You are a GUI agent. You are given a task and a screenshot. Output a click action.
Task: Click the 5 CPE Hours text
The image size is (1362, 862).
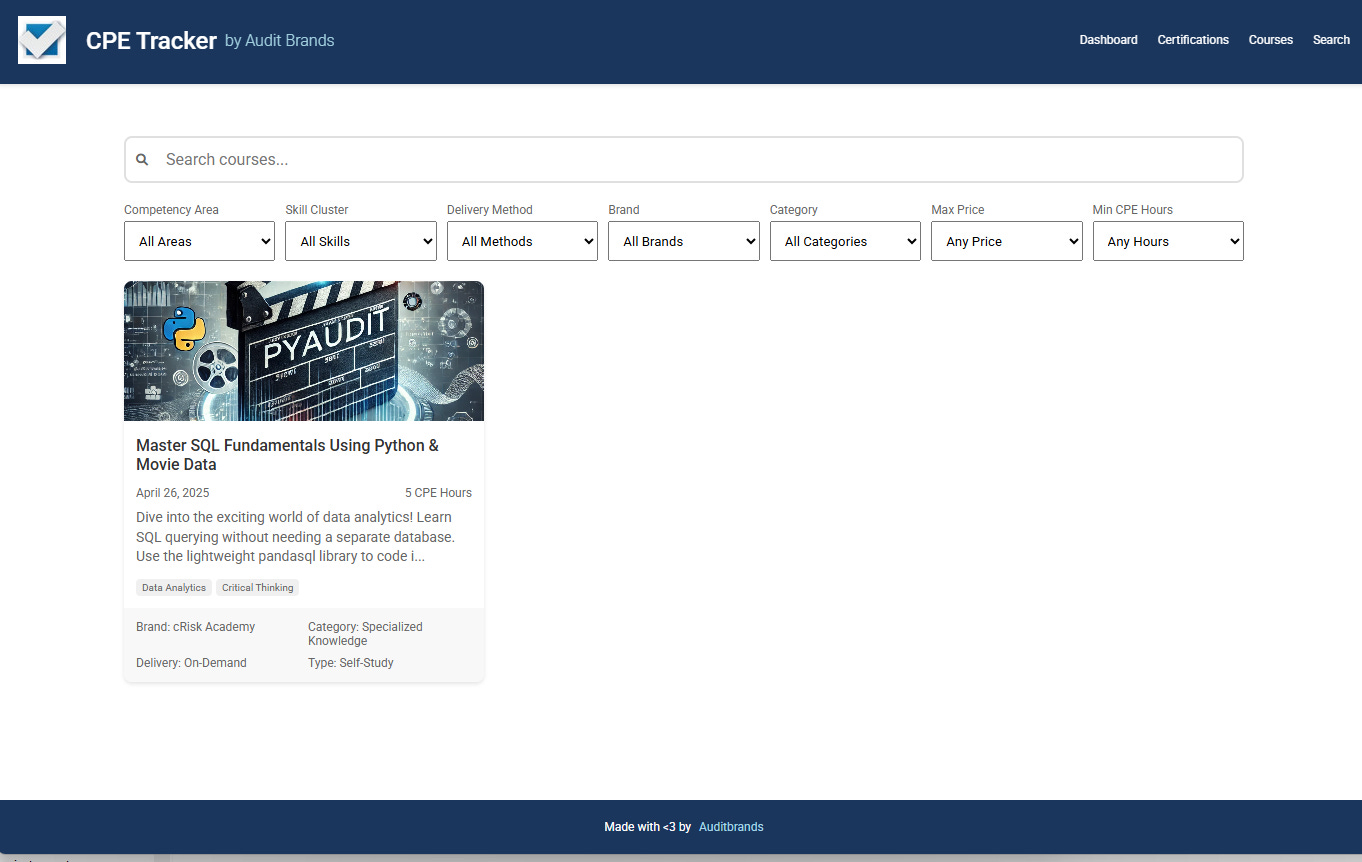pyautogui.click(x=438, y=493)
